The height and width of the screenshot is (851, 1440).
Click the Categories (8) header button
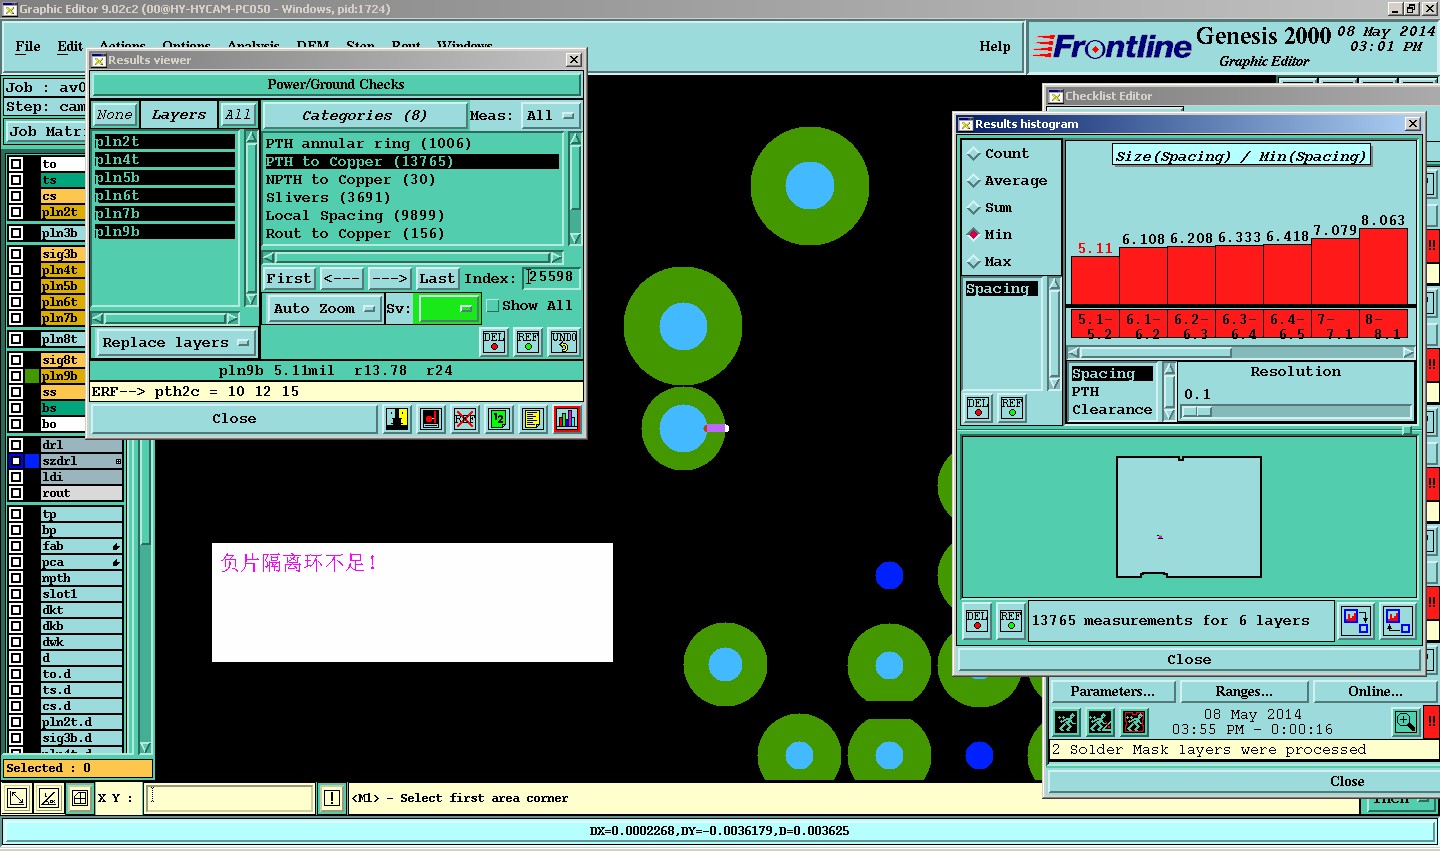pos(364,116)
